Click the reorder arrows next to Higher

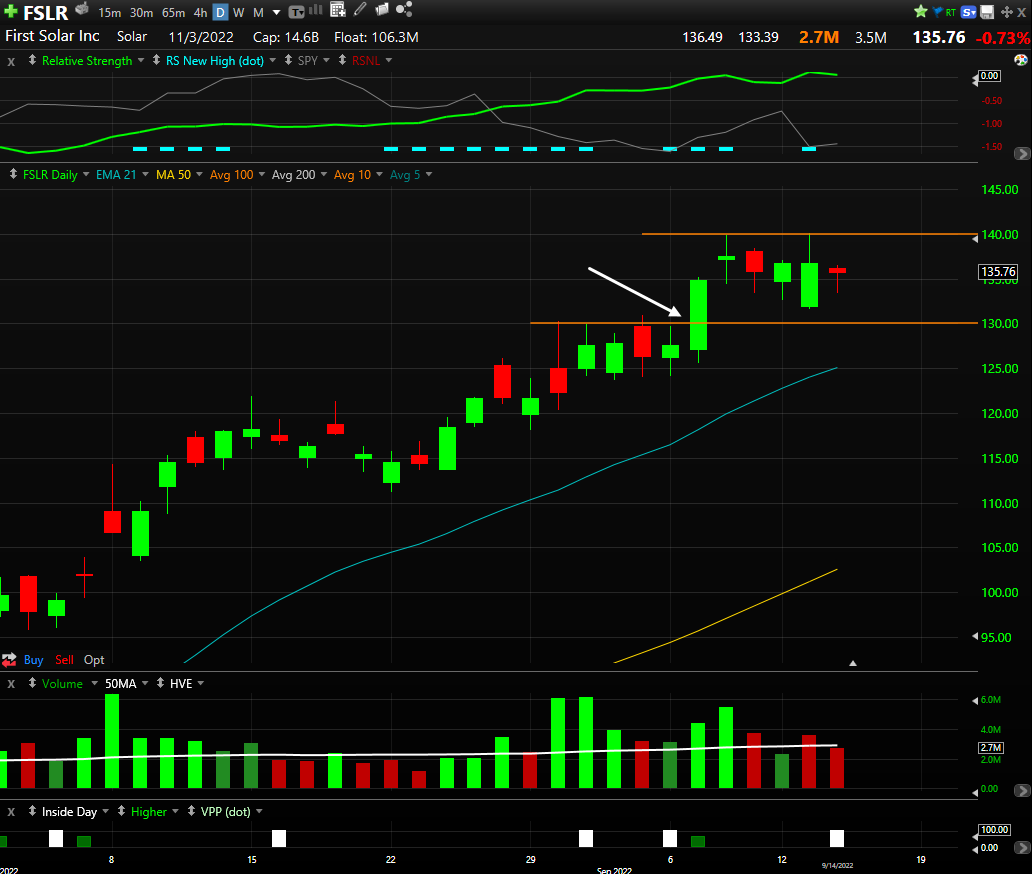coord(121,811)
